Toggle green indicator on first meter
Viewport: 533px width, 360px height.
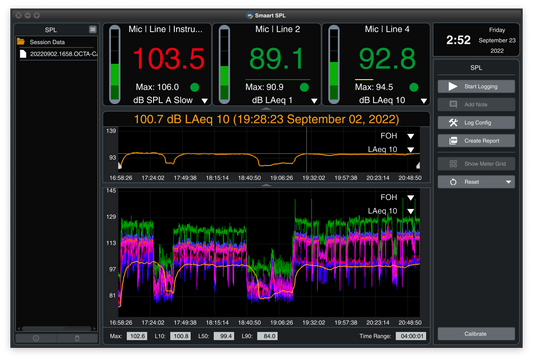pos(195,87)
